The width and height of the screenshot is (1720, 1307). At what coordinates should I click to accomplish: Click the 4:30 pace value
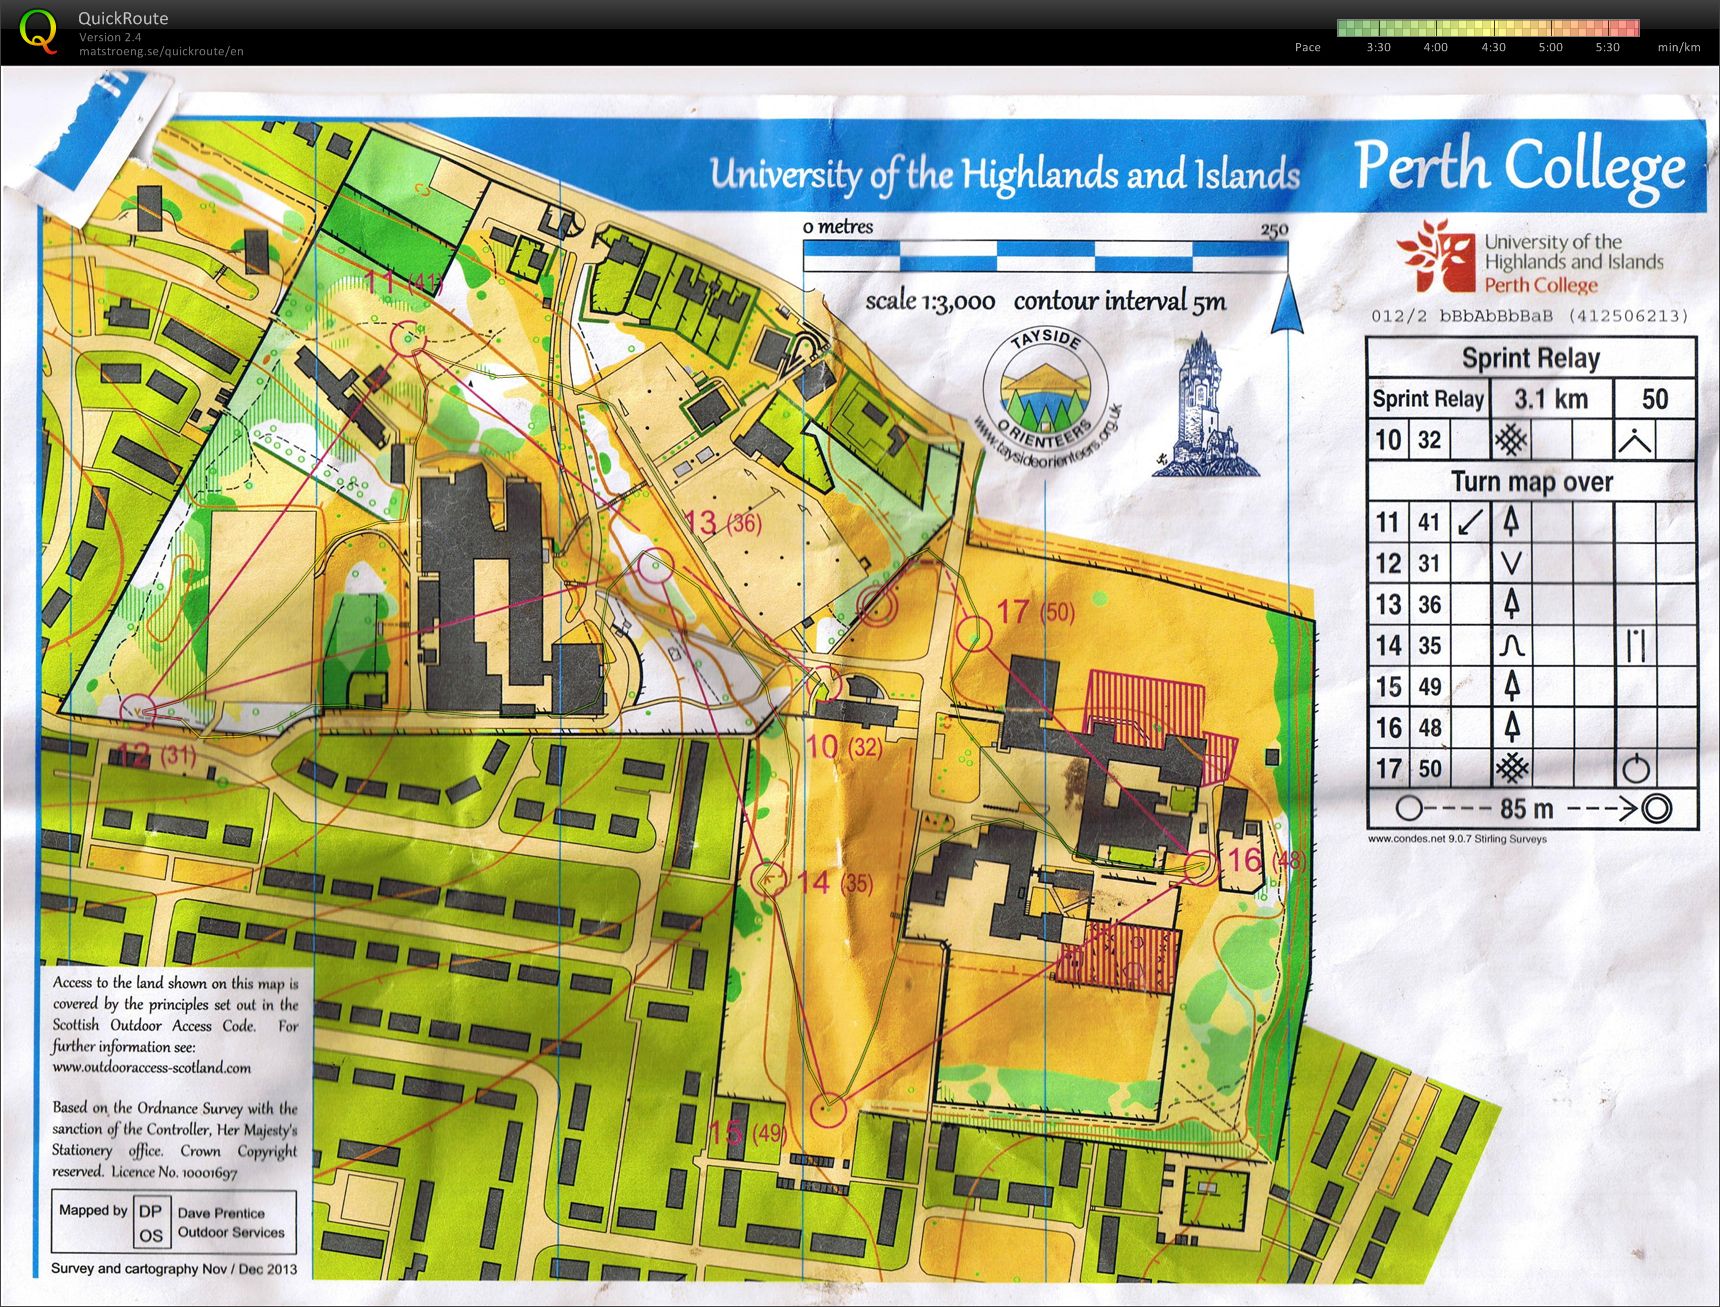point(1493,47)
